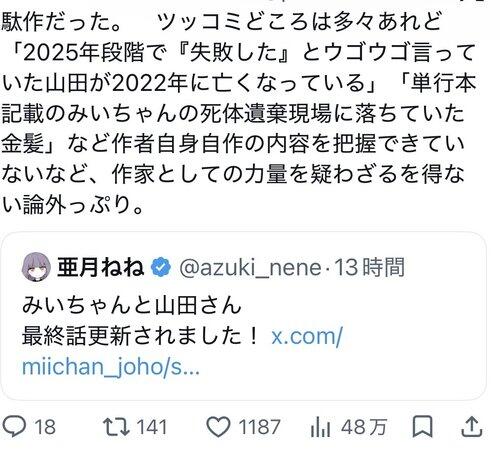Open the quoted post reading みいちゃんと山田さん
The image size is (500, 456).
[243, 316]
